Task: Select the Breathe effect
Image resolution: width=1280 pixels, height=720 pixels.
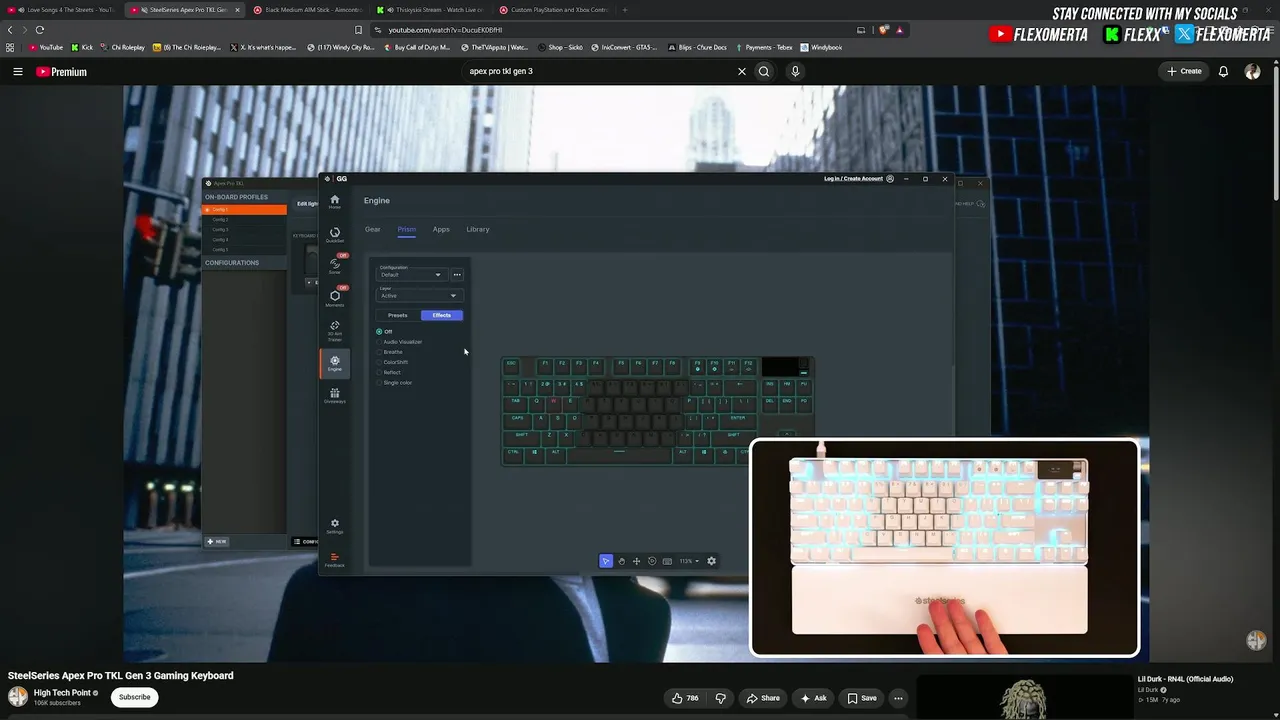Action: (390, 352)
